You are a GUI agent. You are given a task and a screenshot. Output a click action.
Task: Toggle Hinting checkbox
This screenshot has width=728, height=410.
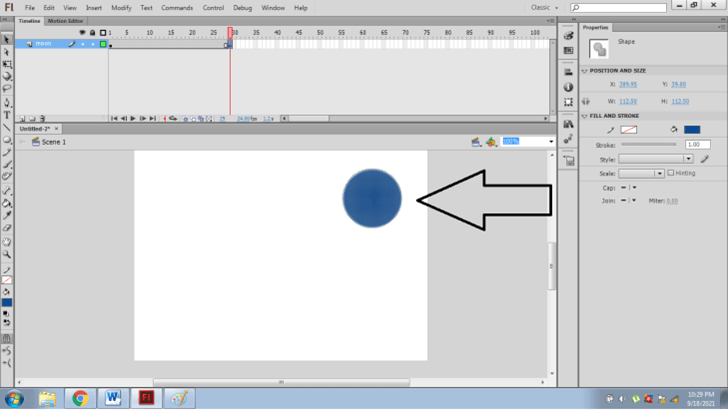click(x=670, y=173)
